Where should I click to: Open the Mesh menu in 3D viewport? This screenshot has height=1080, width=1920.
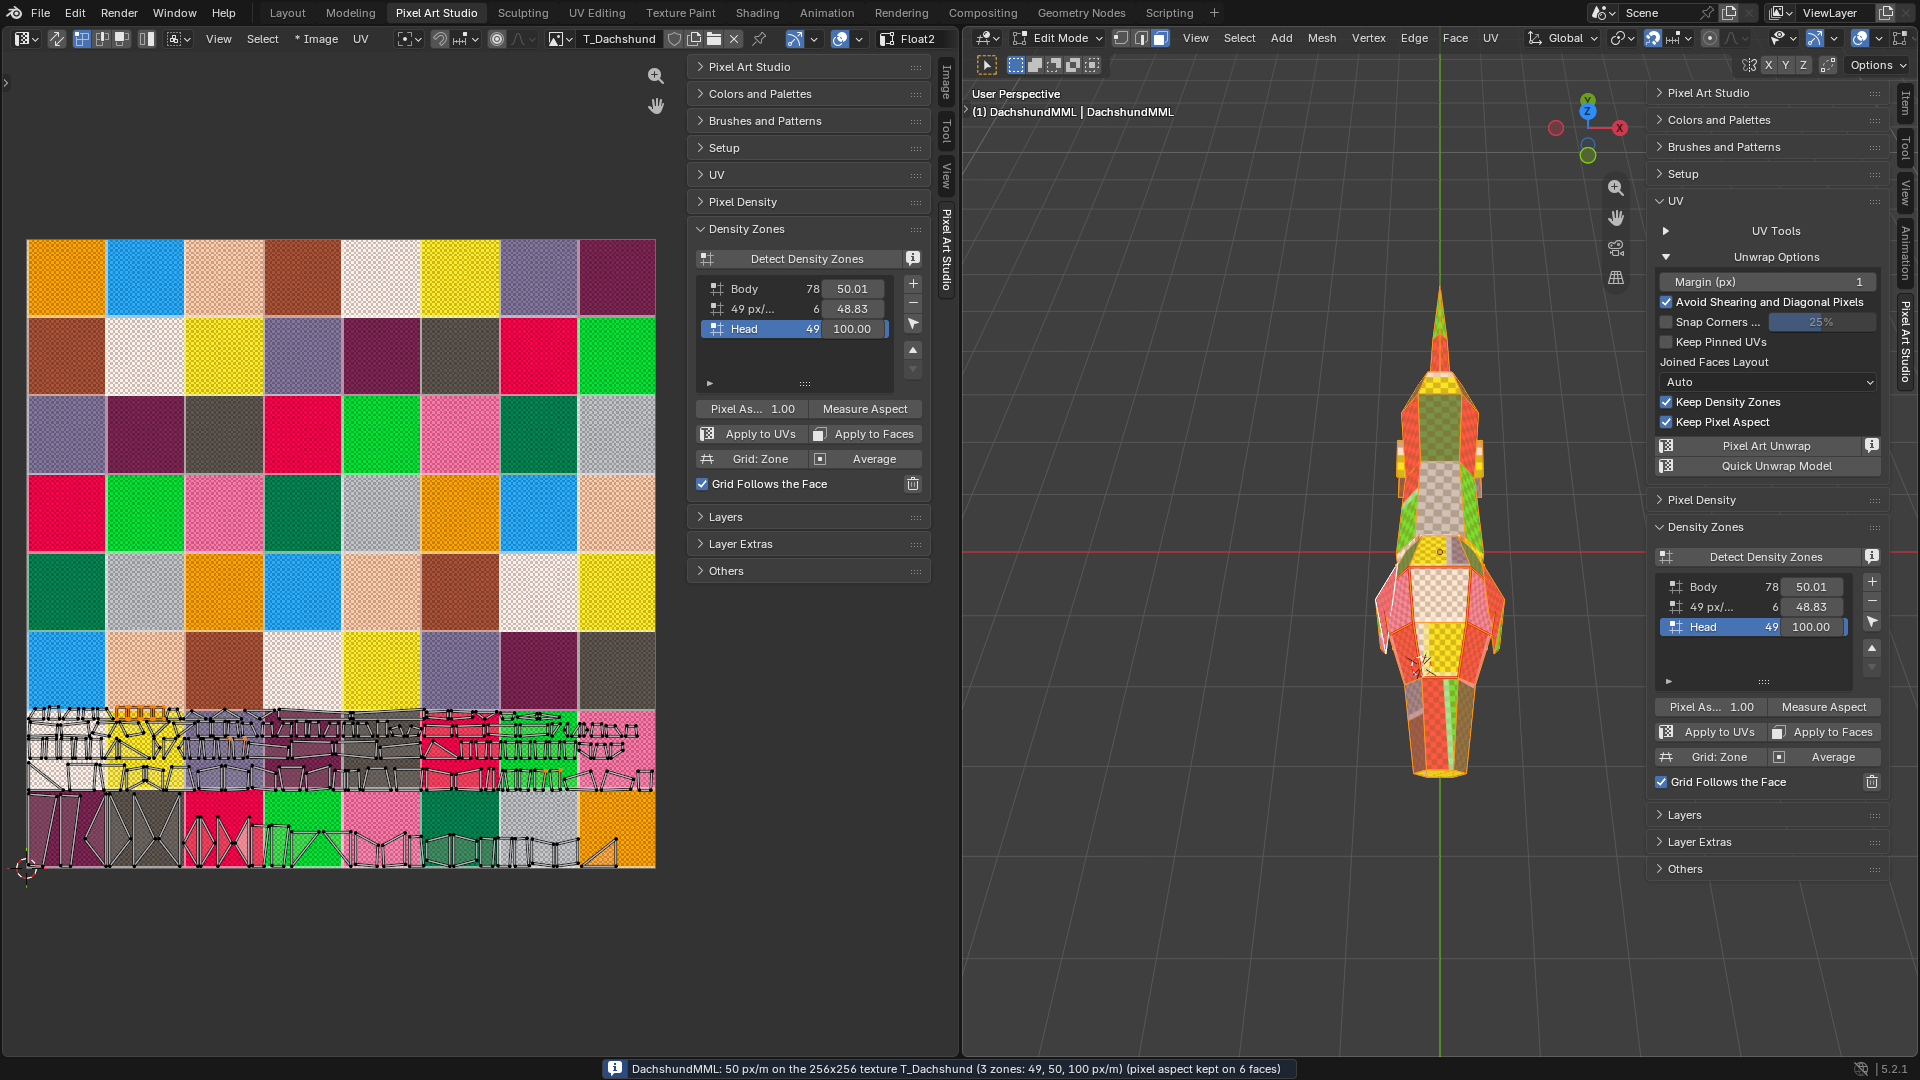[1321, 38]
